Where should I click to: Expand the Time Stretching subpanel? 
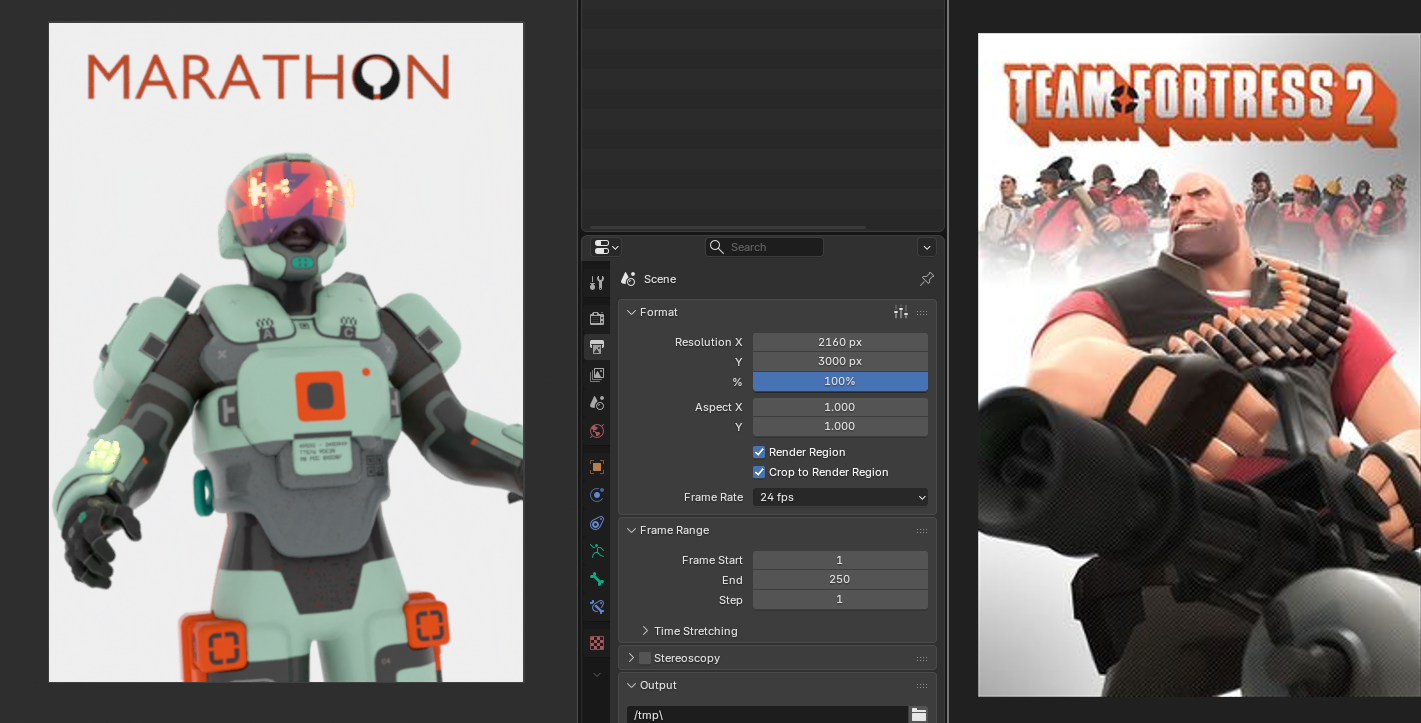[x=645, y=631]
